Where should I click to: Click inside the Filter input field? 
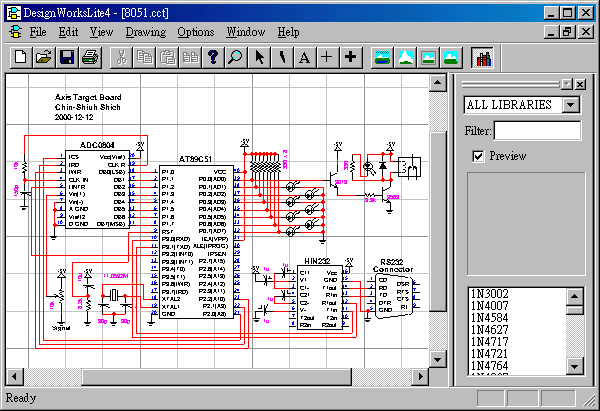click(537, 131)
